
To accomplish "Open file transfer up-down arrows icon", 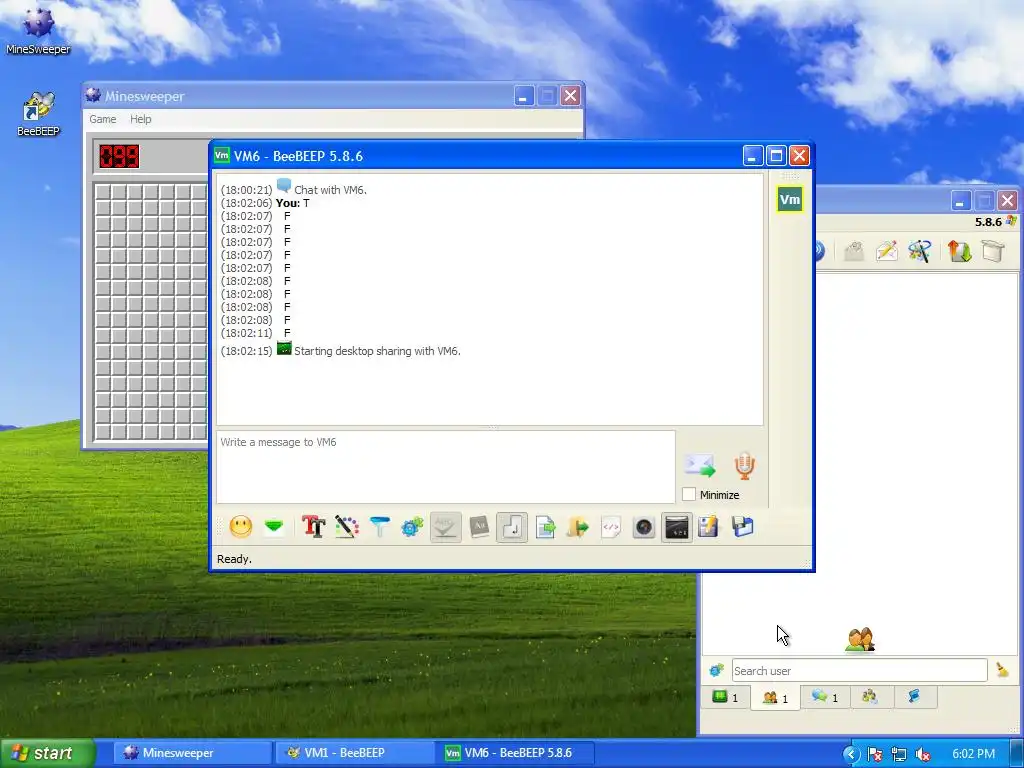I will 959,251.
